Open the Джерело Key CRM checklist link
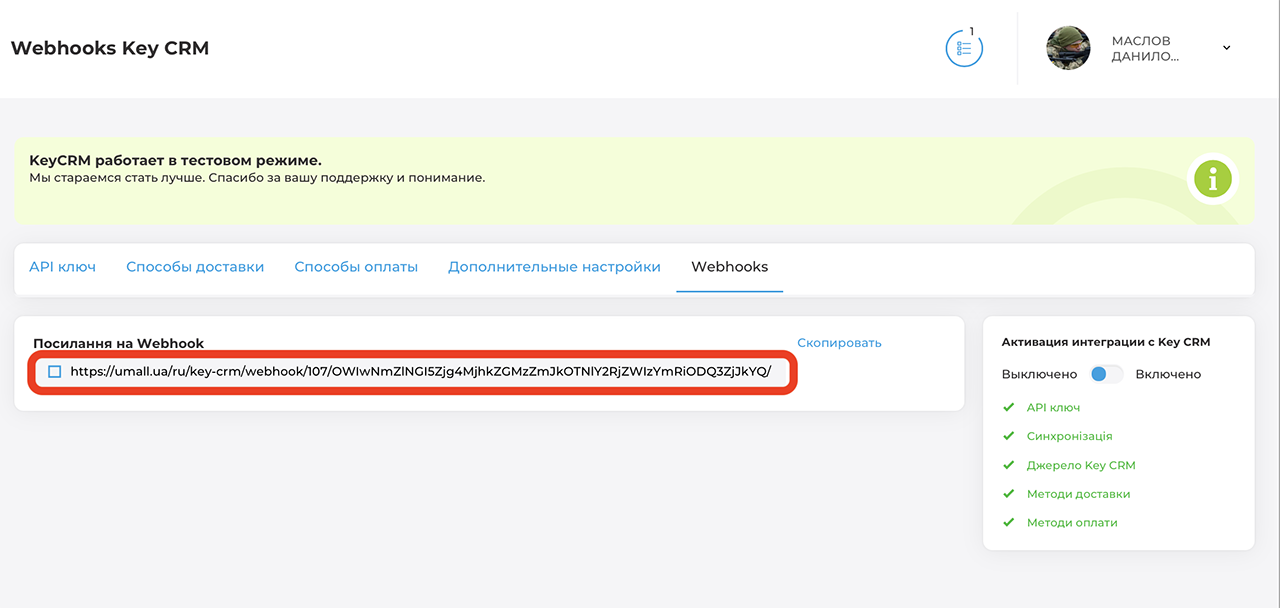1280x608 pixels. [x=1081, y=466]
